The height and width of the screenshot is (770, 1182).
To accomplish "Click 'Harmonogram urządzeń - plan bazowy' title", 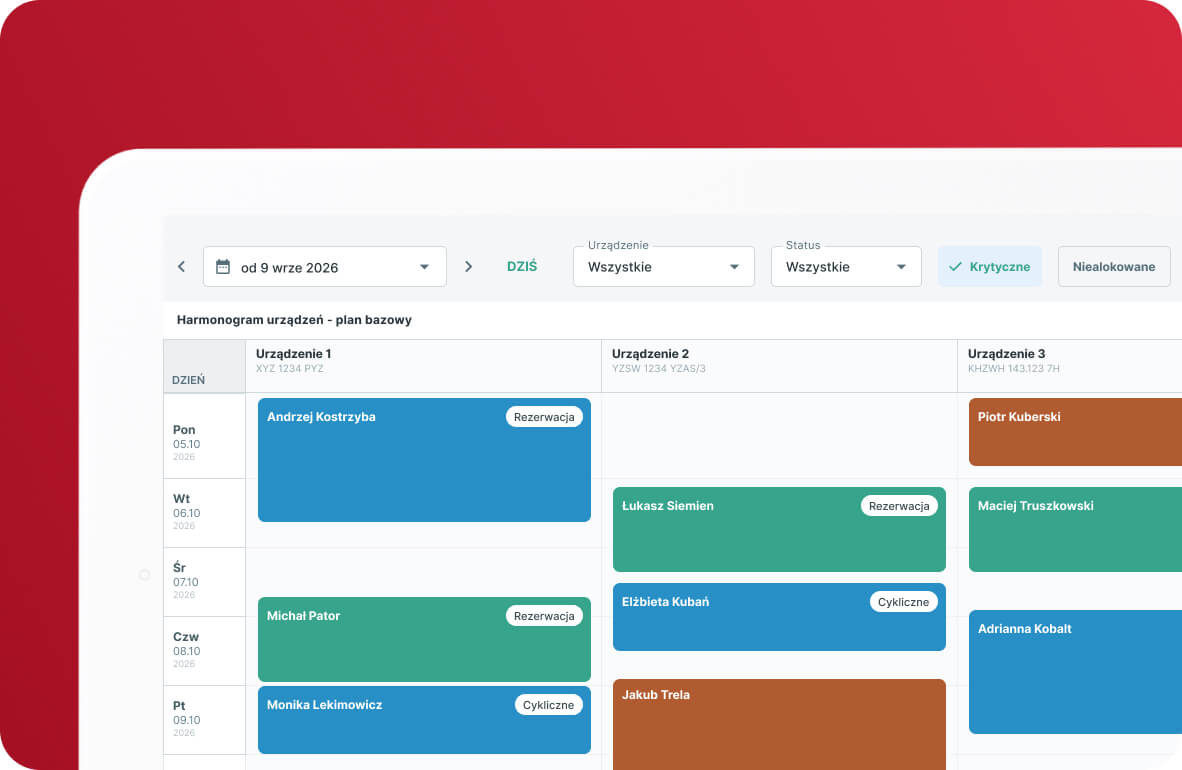I will (294, 320).
